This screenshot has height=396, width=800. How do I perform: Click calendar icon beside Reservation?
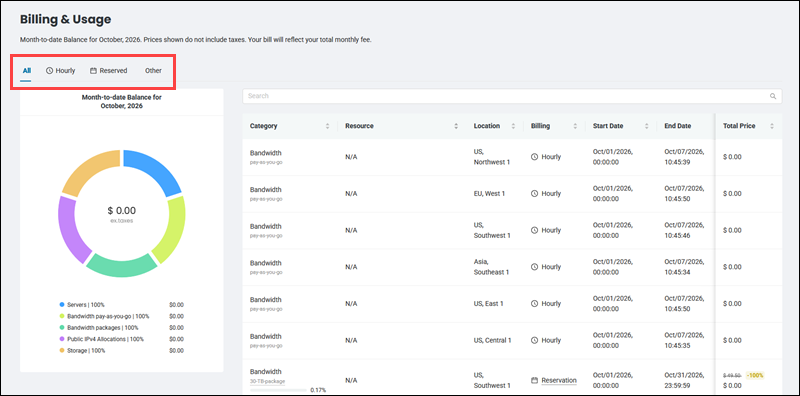pyautogui.click(x=534, y=381)
